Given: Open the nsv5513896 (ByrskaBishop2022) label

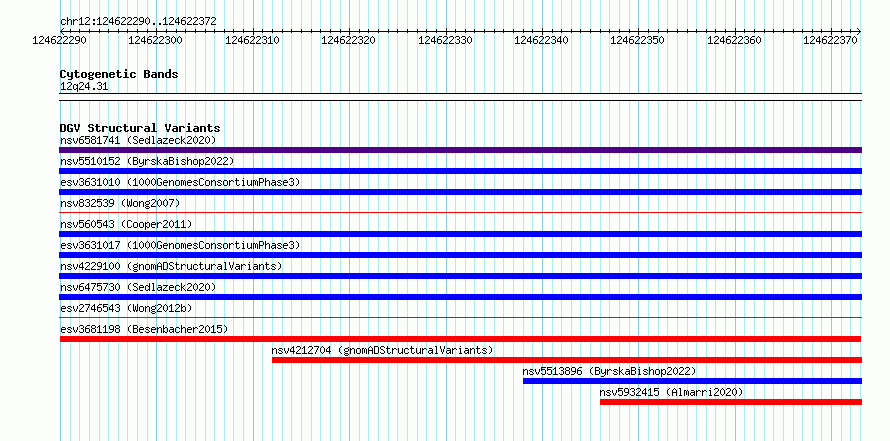Looking at the screenshot, I should click(x=609, y=371).
